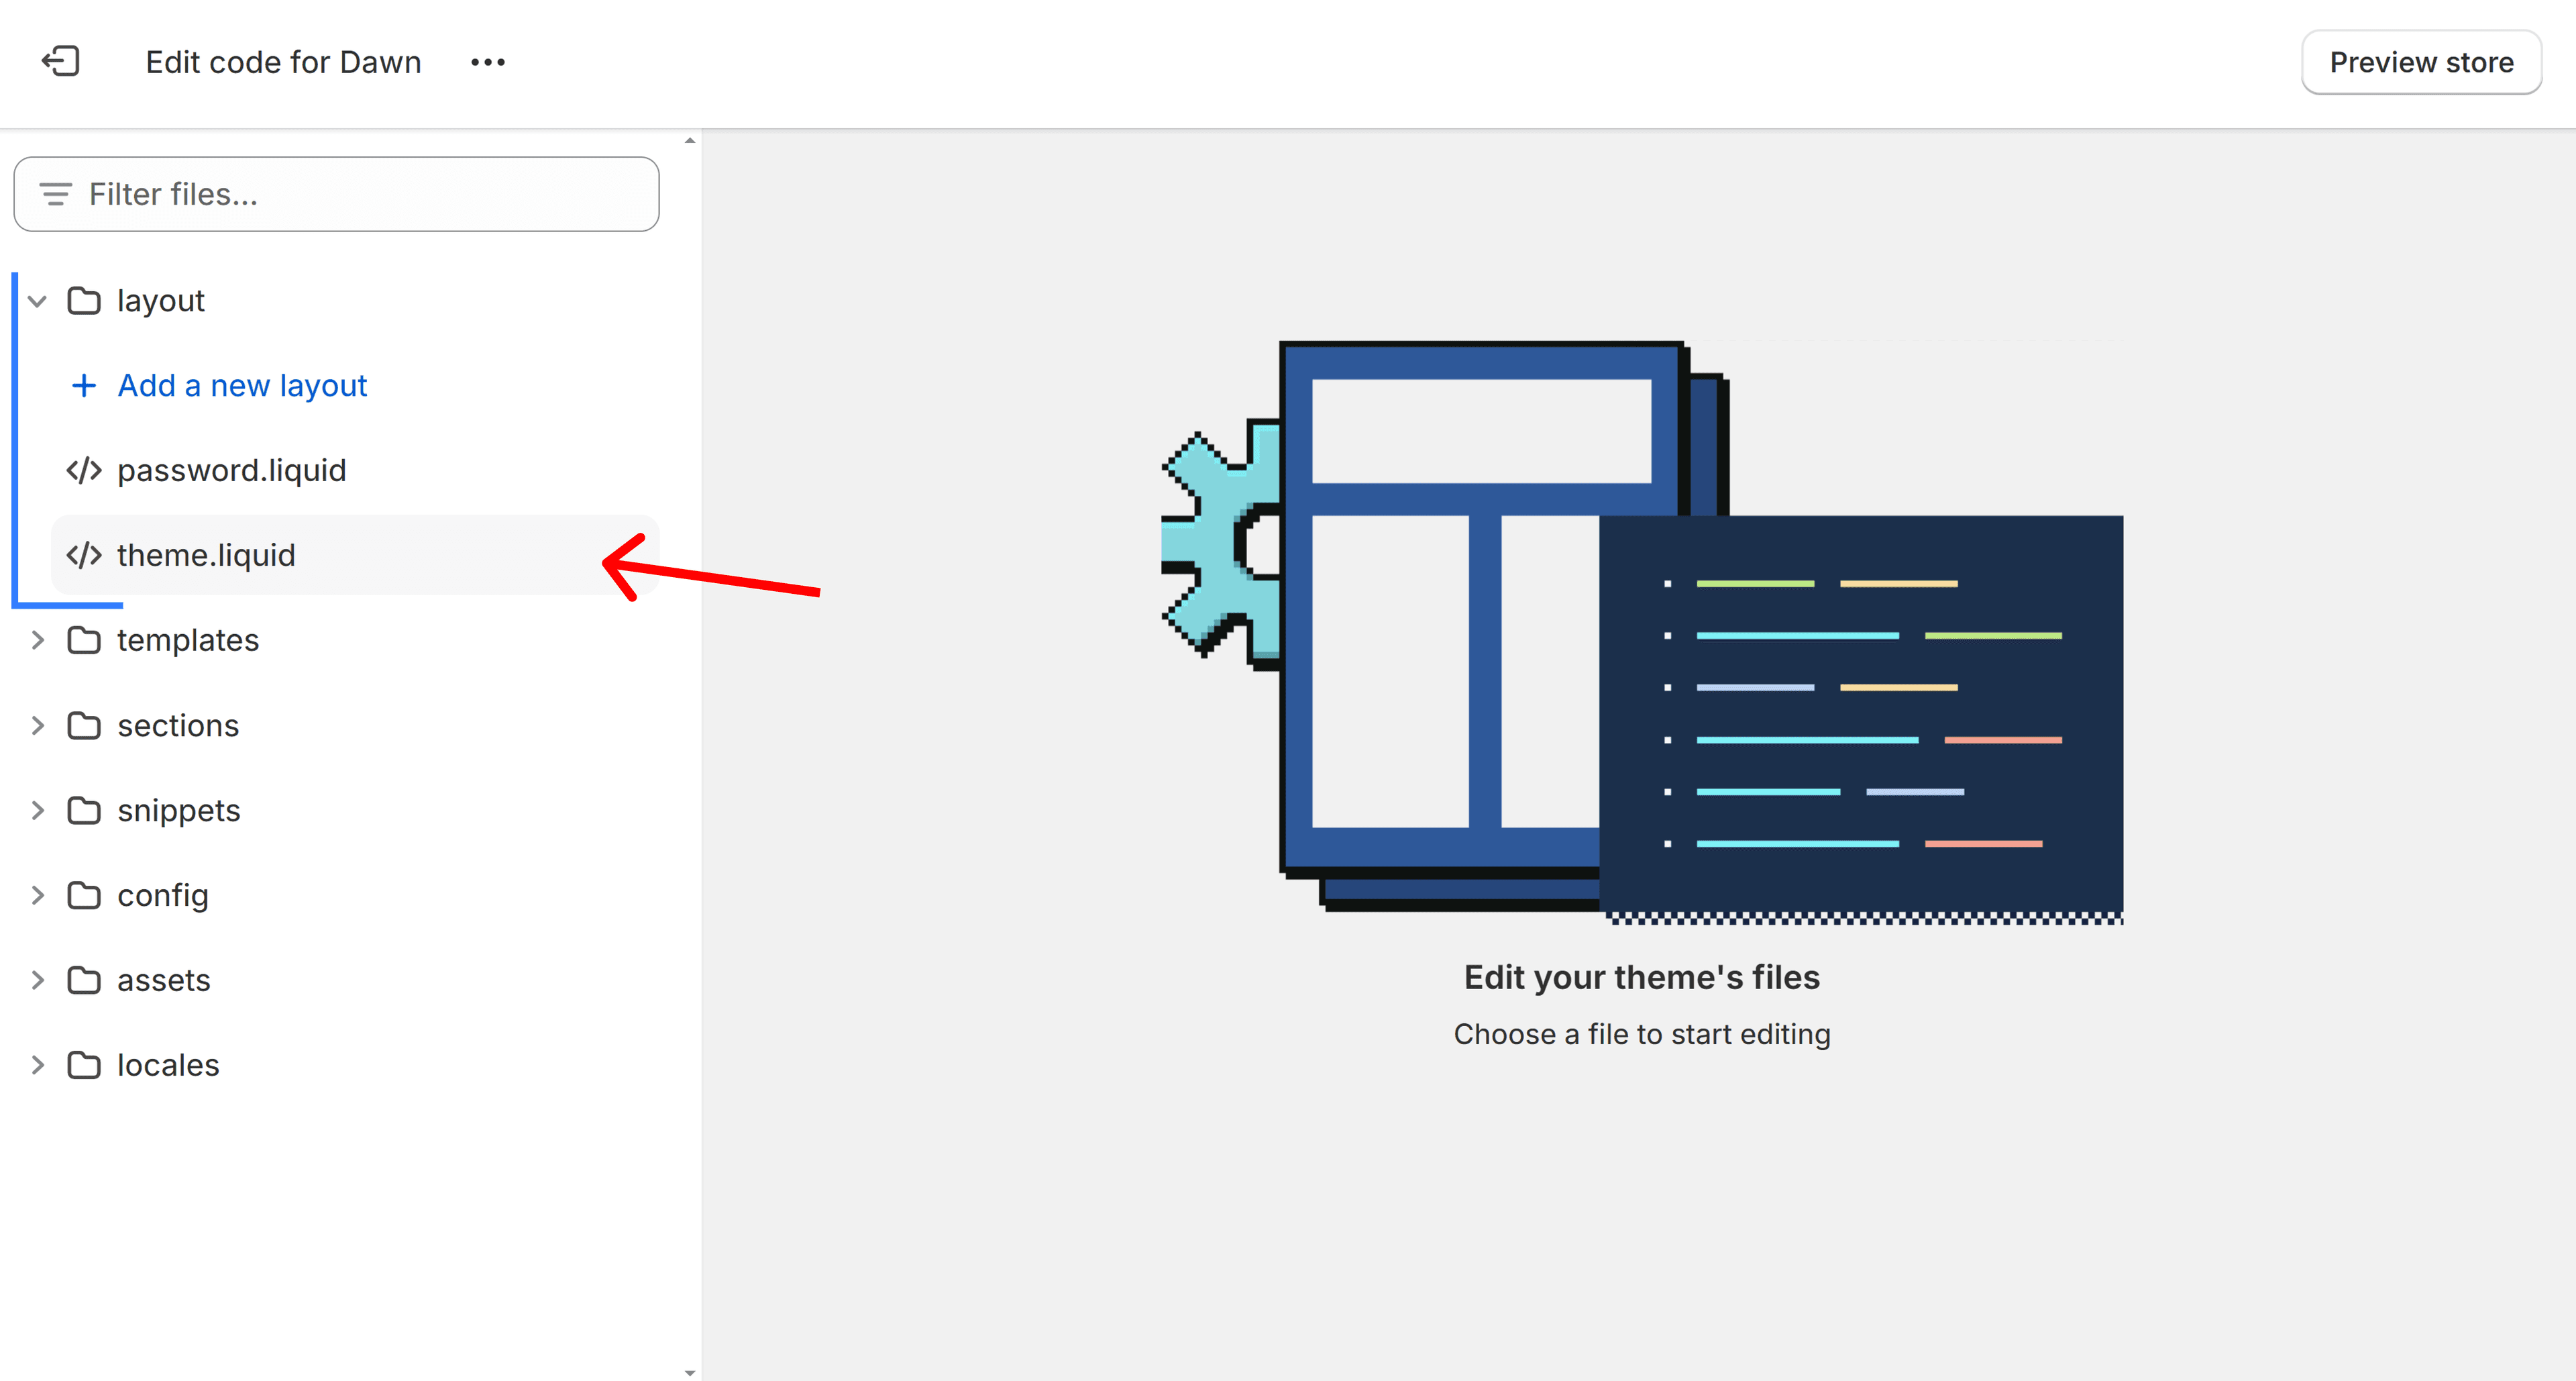Collapse the layout folder
This screenshot has height=1381, width=2576.
(38, 302)
